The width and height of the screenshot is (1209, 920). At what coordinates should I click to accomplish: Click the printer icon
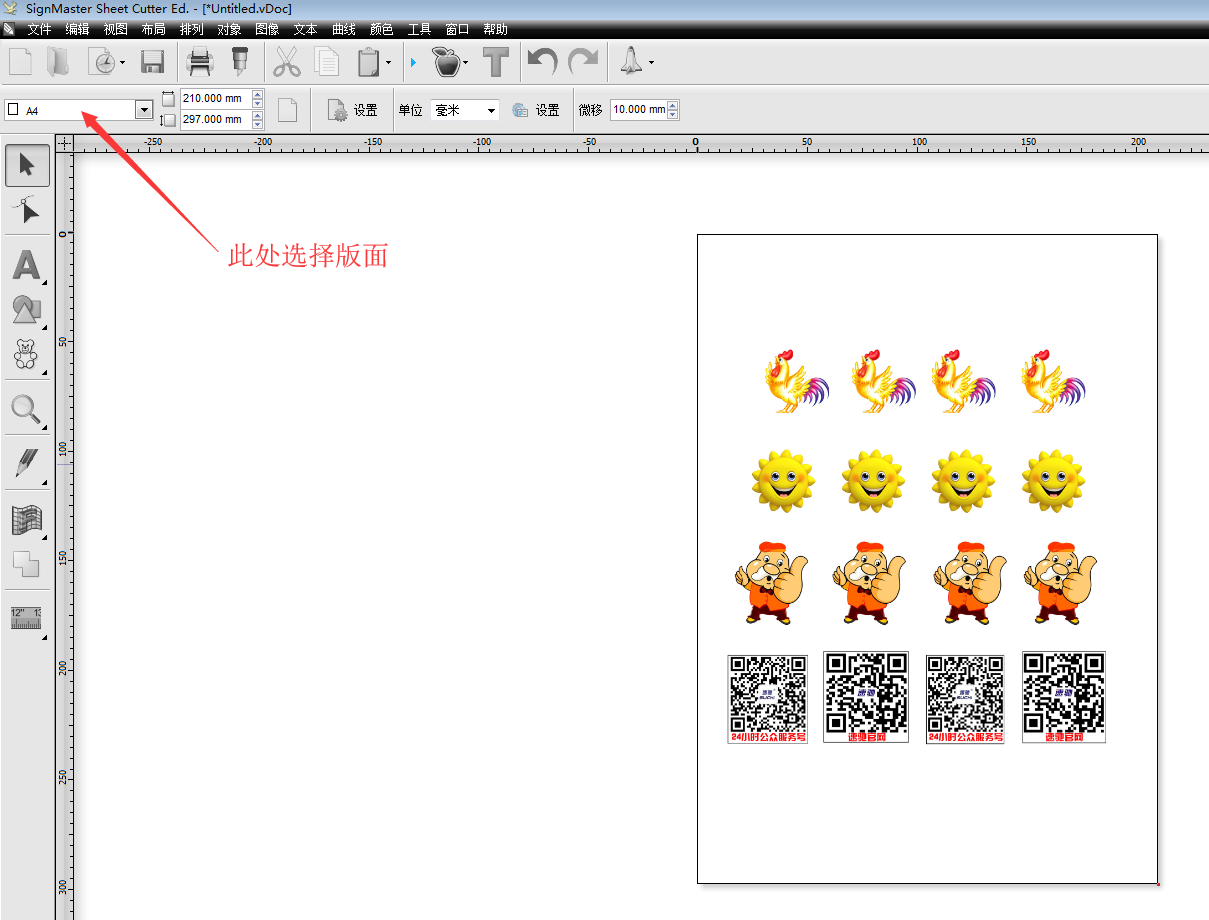pos(200,62)
